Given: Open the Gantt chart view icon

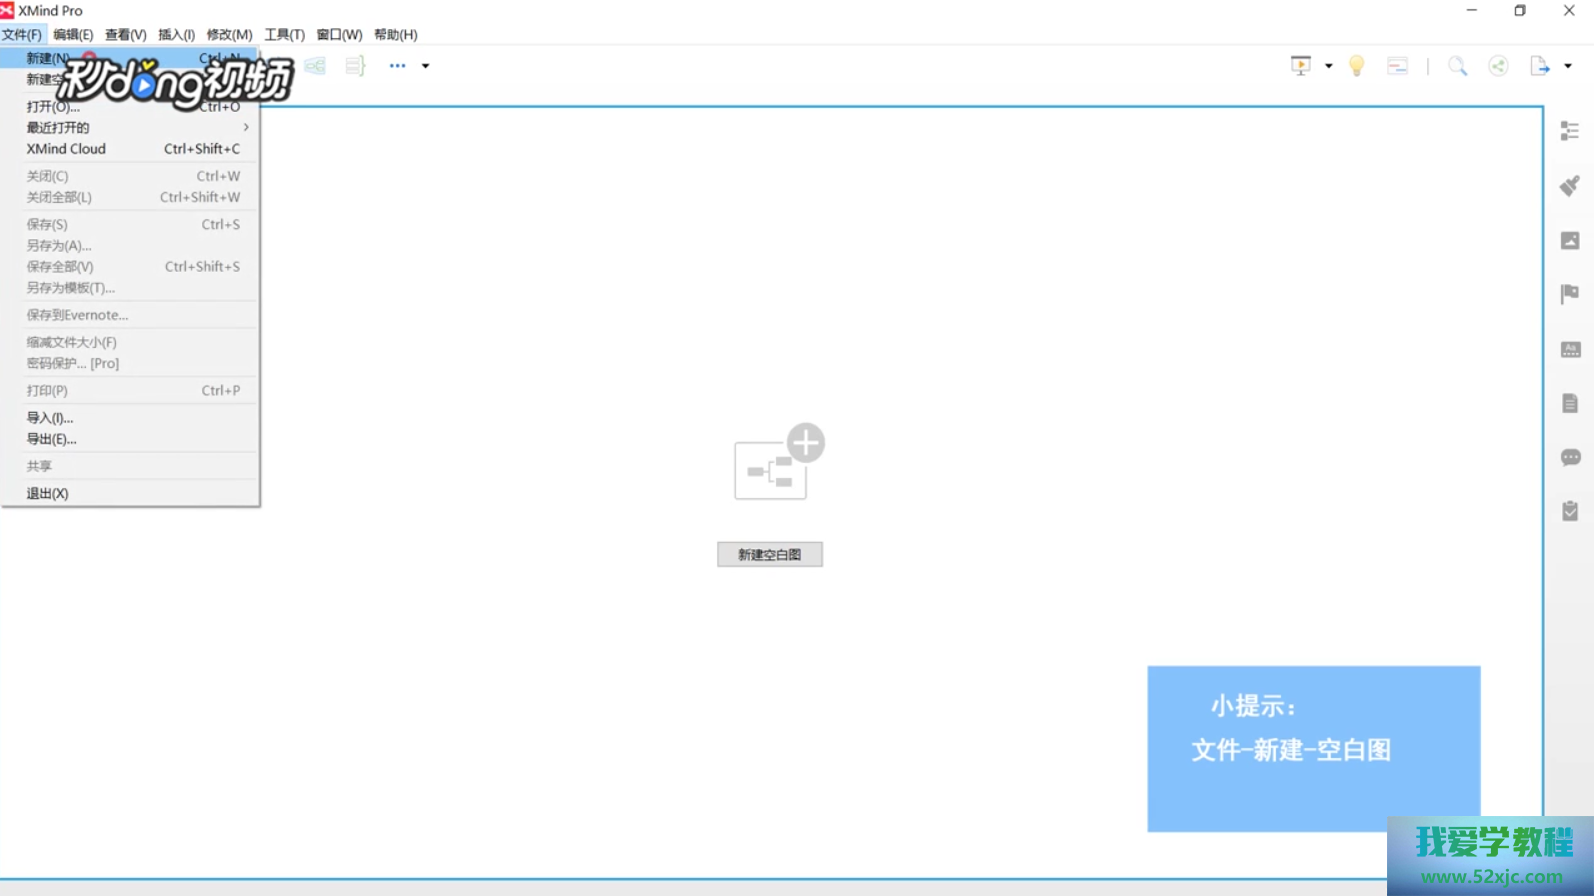Looking at the screenshot, I should click(x=1397, y=66).
